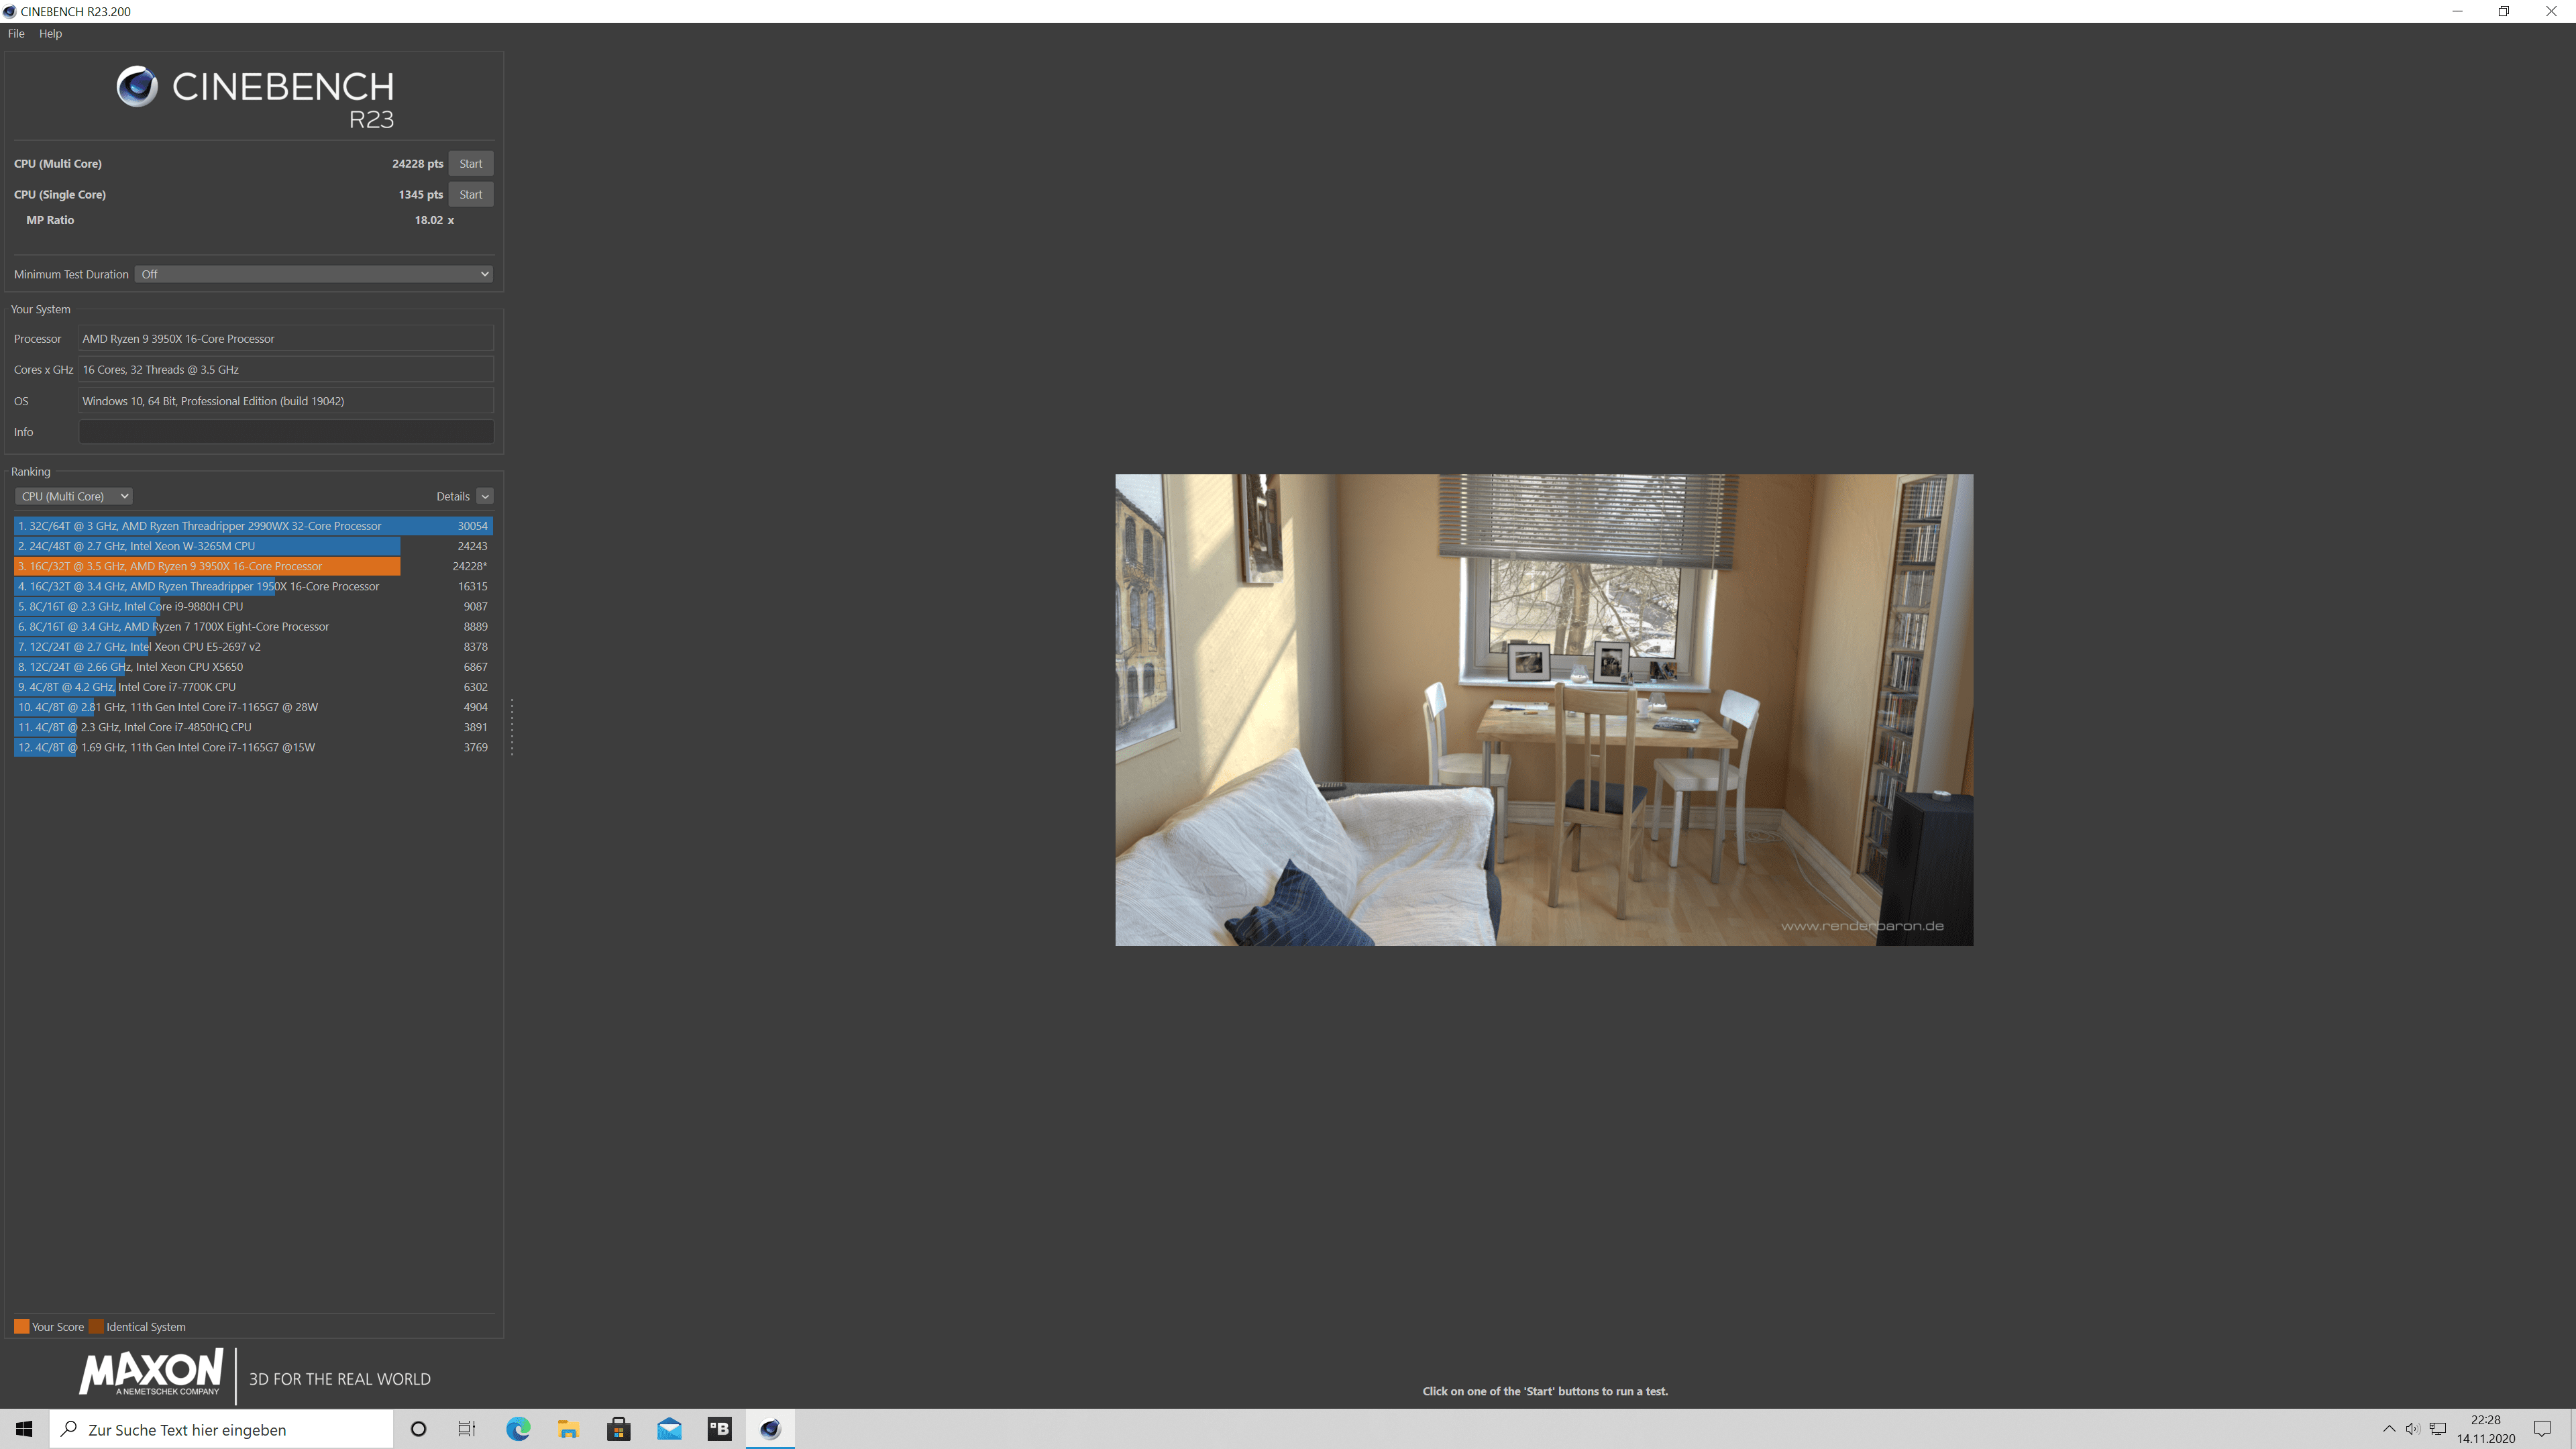Open CPU (Multi Core) ranking dropdown
2576x1449 pixels.
click(x=74, y=496)
